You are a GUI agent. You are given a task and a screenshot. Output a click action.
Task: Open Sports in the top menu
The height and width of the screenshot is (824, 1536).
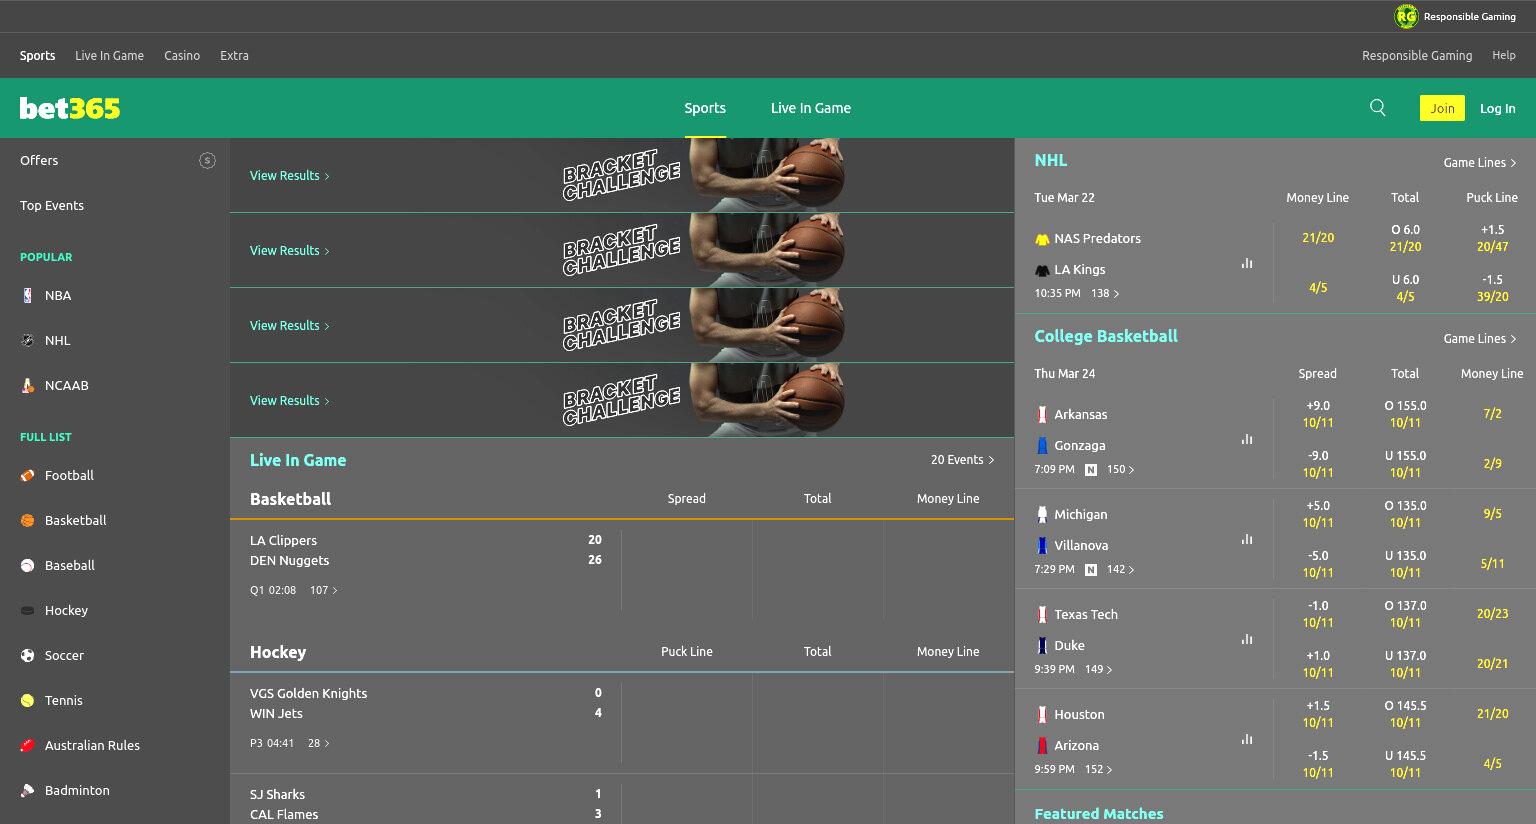tap(37, 56)
